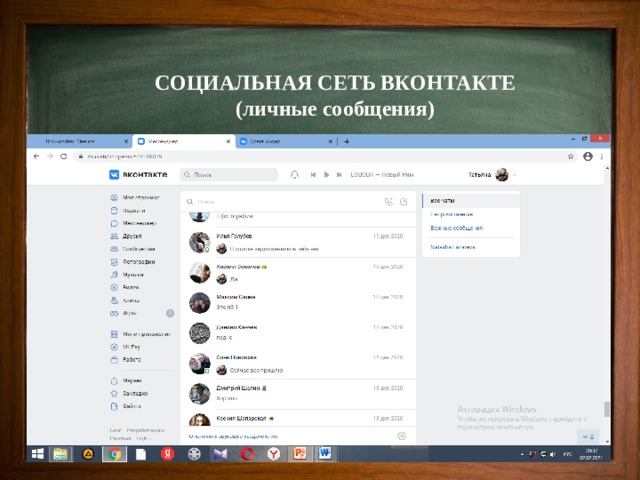The image size is (640, 480).
Task: Open Музыка in the left sidebar
Action: 127,275
